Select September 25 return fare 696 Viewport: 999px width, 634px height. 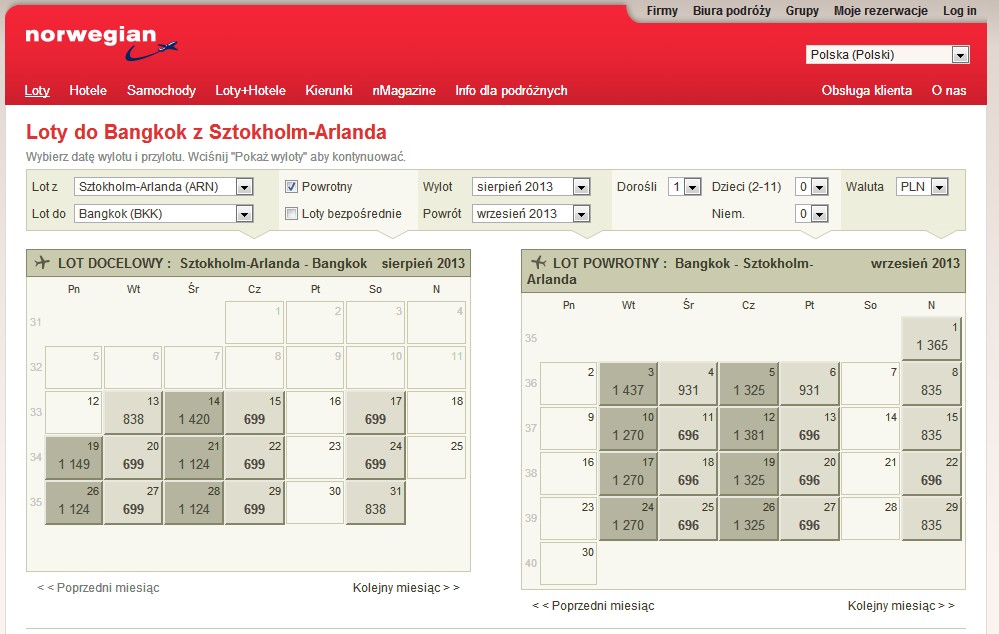coord(688,519)
